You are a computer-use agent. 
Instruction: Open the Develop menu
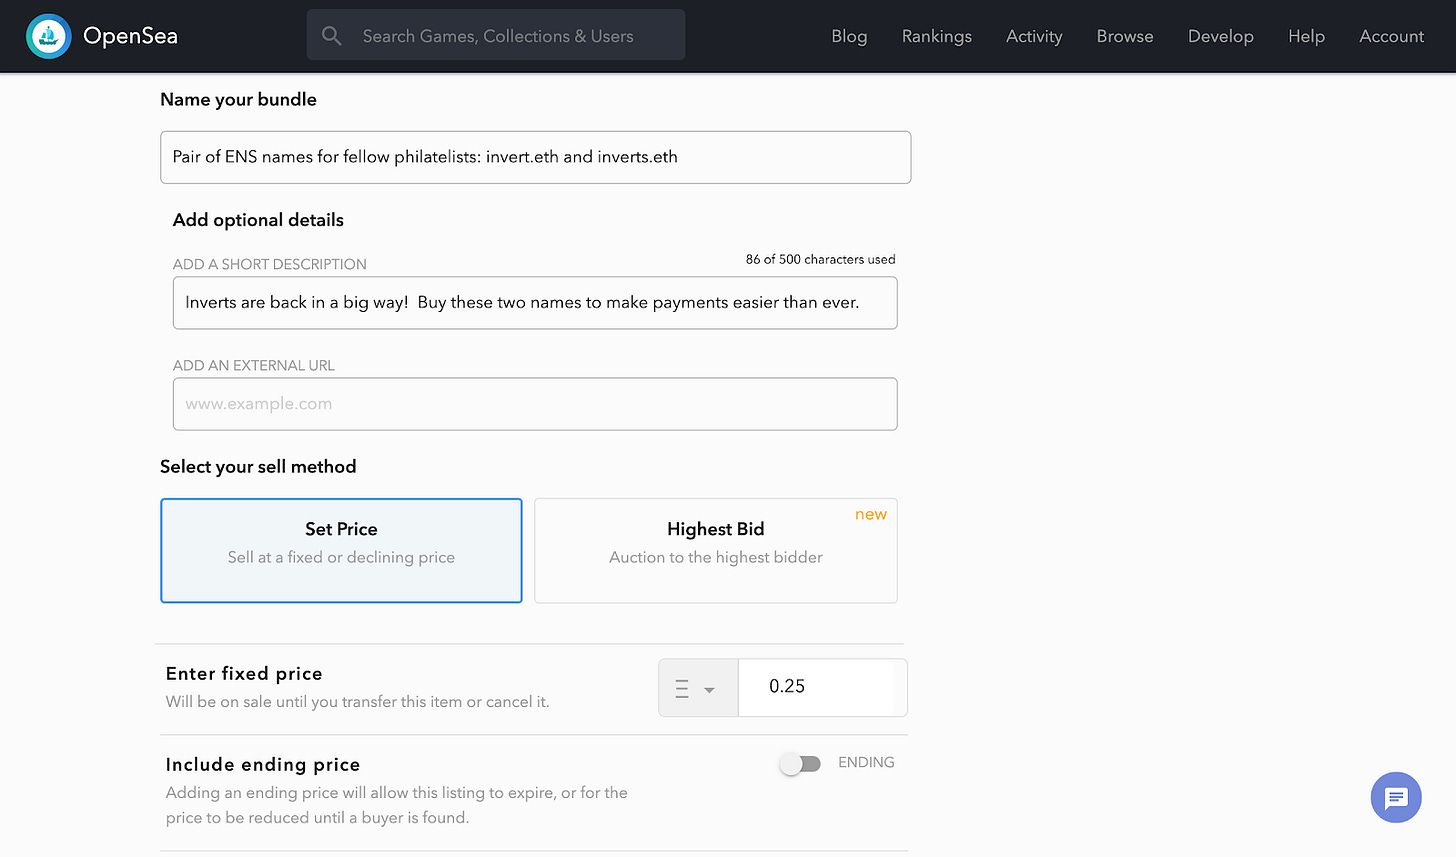1220,36
